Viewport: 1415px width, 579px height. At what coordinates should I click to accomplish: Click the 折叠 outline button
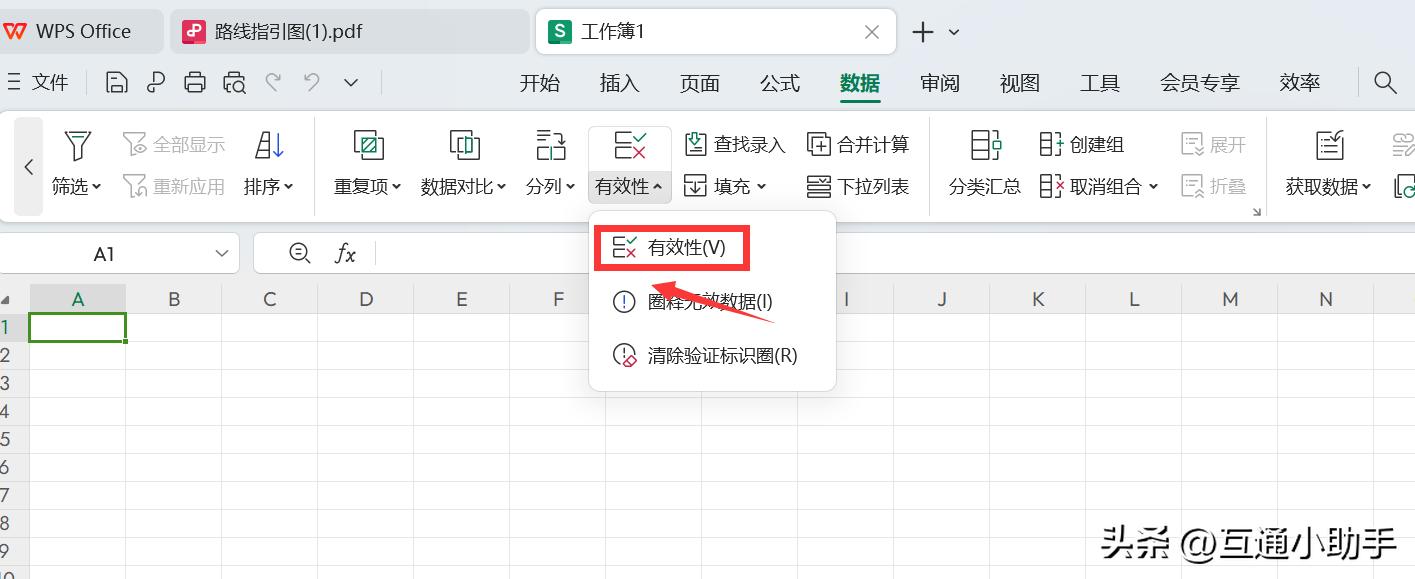1214,186
